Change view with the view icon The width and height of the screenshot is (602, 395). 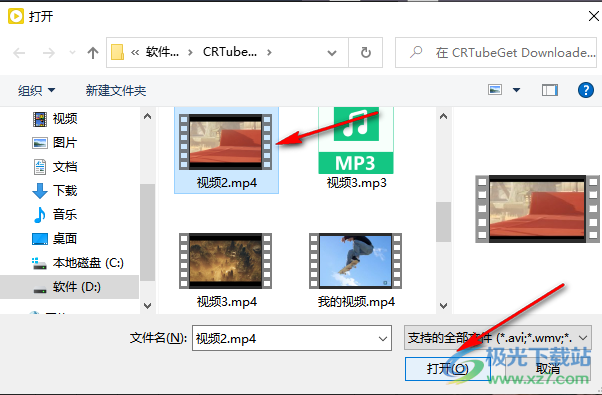495,90
